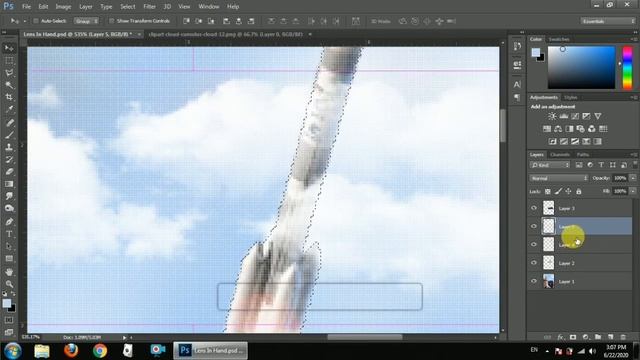The height and width of the screenshot is (360, 640).
Task: Select the Healing Brush tool
Action: click(x=9, y=122)
